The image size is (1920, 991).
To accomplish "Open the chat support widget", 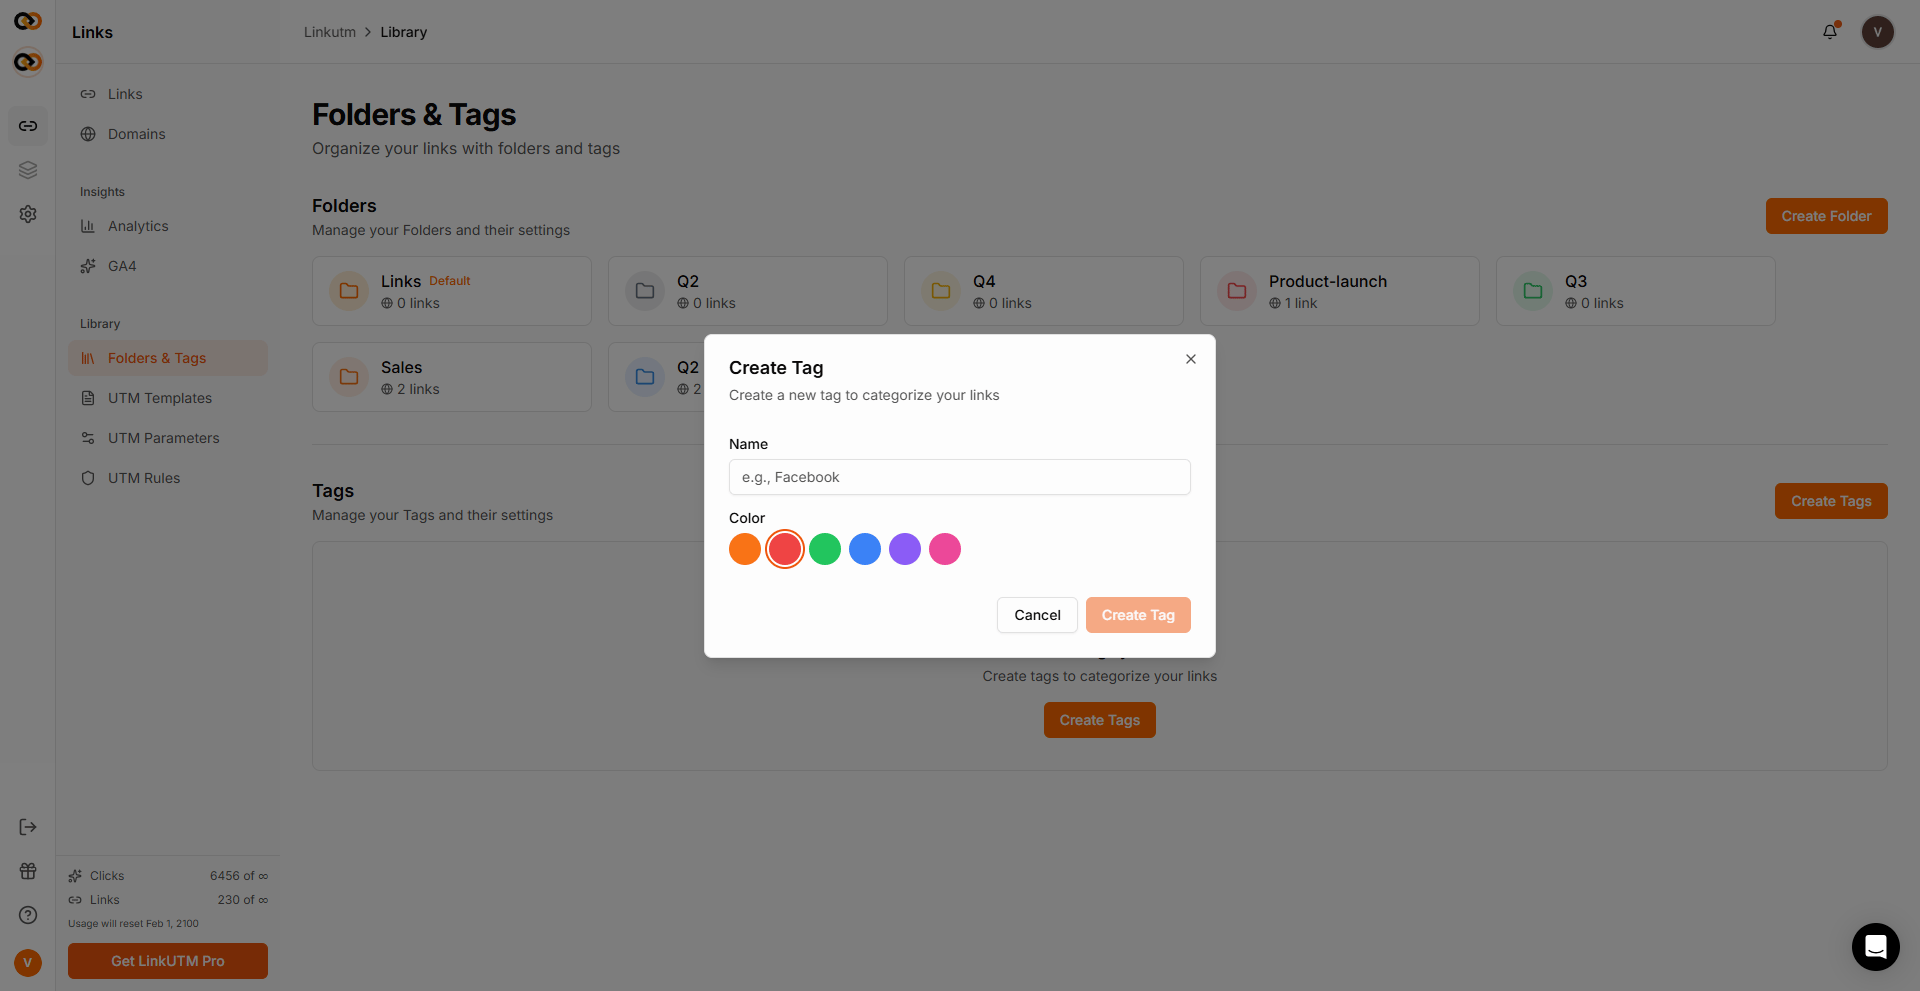I will coord(1875,946).
